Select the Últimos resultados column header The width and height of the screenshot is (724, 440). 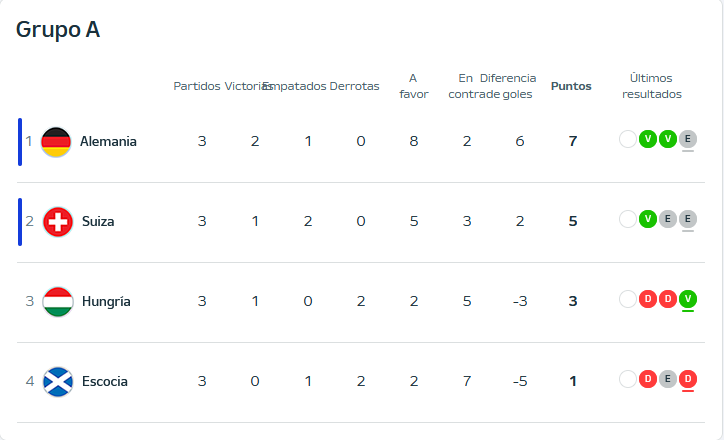click(x=652, y=86)
